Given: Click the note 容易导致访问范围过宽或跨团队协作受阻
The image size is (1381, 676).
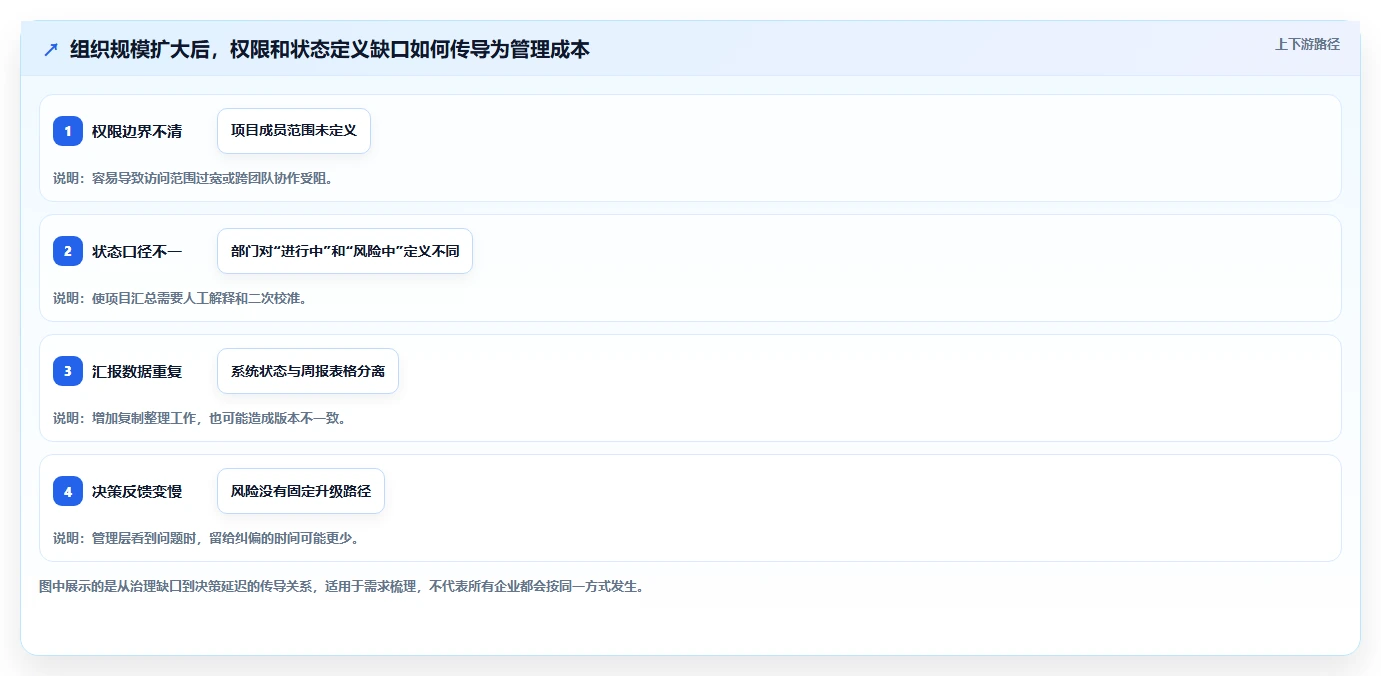Looking at the screenshot, I should 193,178.
